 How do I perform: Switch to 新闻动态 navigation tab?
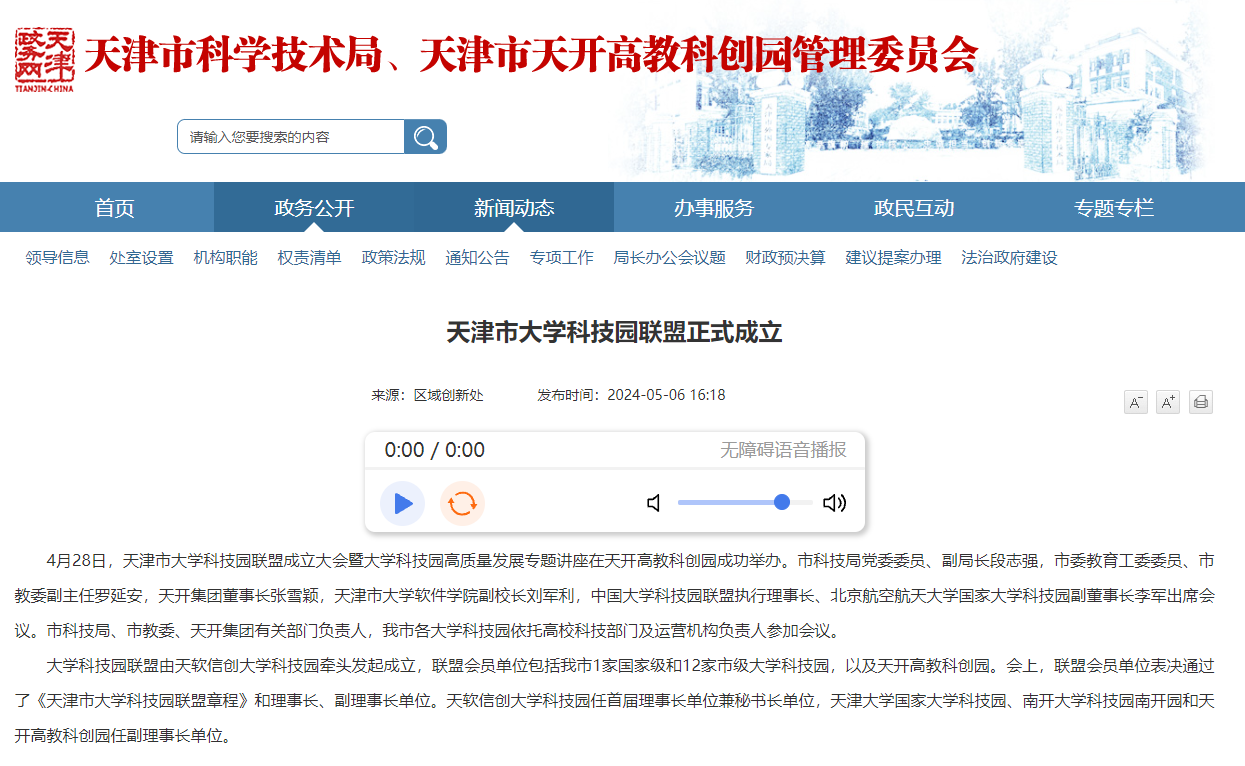pyautogui.click(x=514, y=208)
